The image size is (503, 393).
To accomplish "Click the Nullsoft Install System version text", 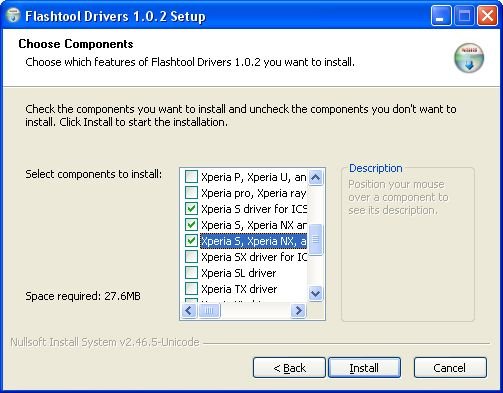I will coord(105,342).
